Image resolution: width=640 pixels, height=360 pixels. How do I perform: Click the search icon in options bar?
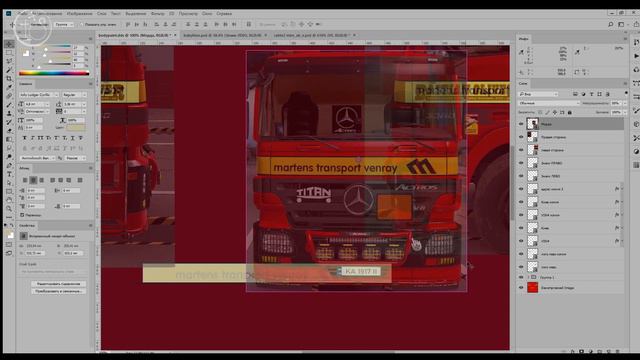[x=611, y=24]
